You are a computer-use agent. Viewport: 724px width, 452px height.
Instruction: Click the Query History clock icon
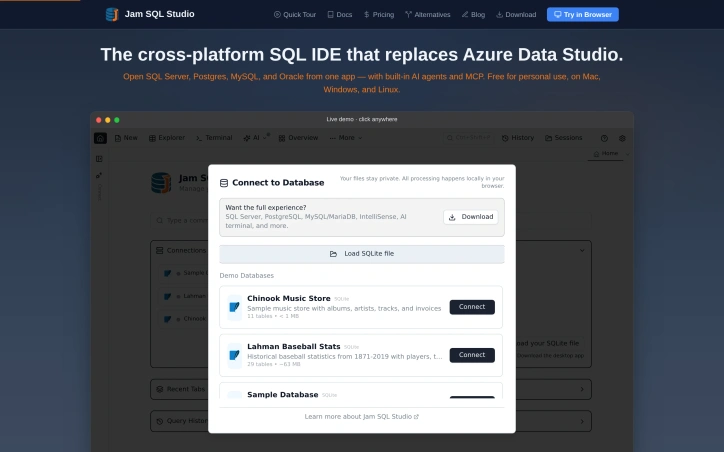[x=159, y=421]
